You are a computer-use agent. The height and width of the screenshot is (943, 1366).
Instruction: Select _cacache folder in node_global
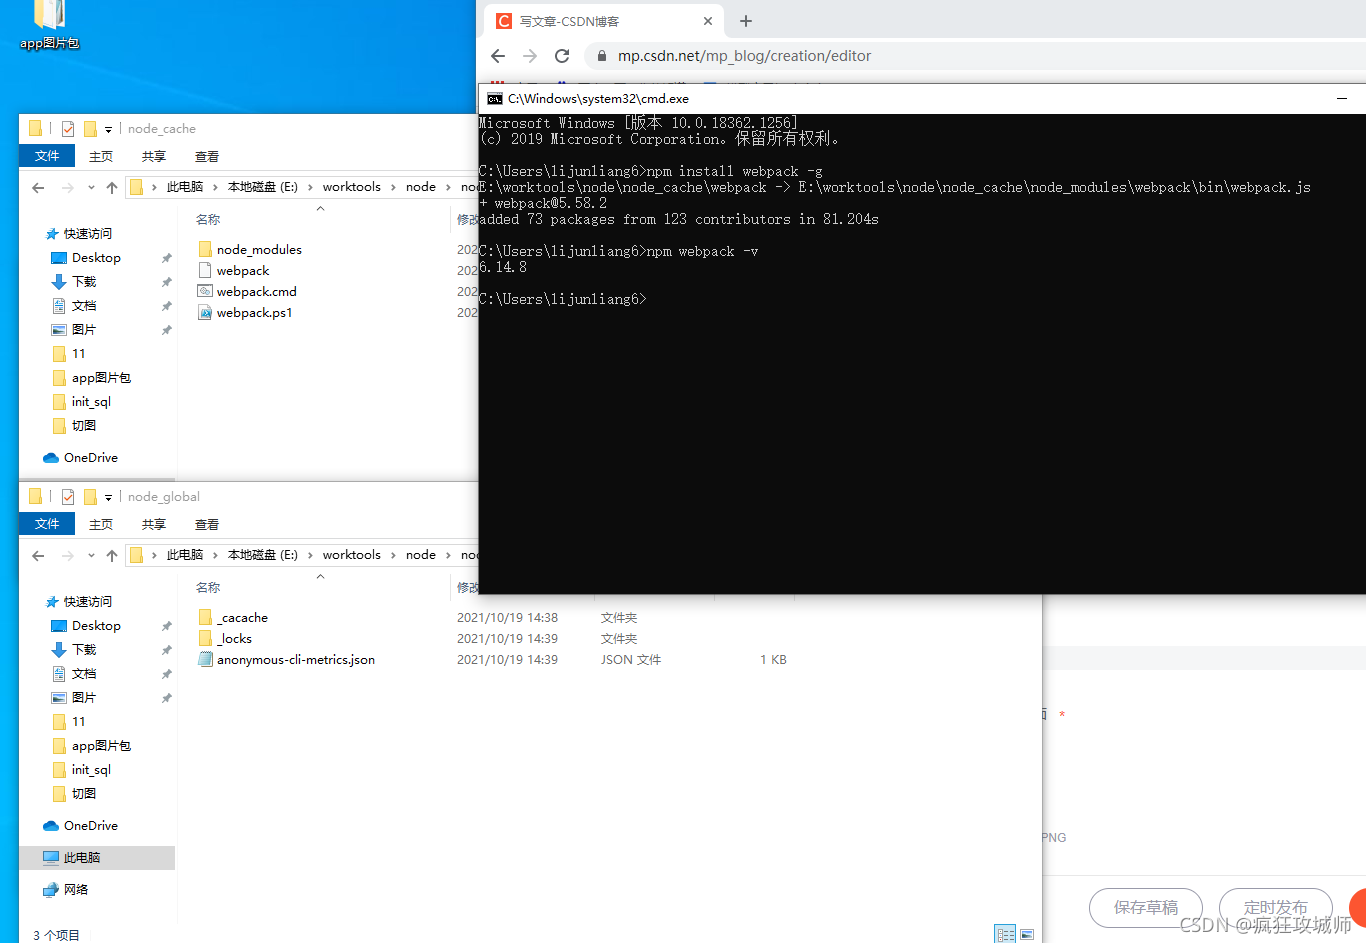[243, 618]
